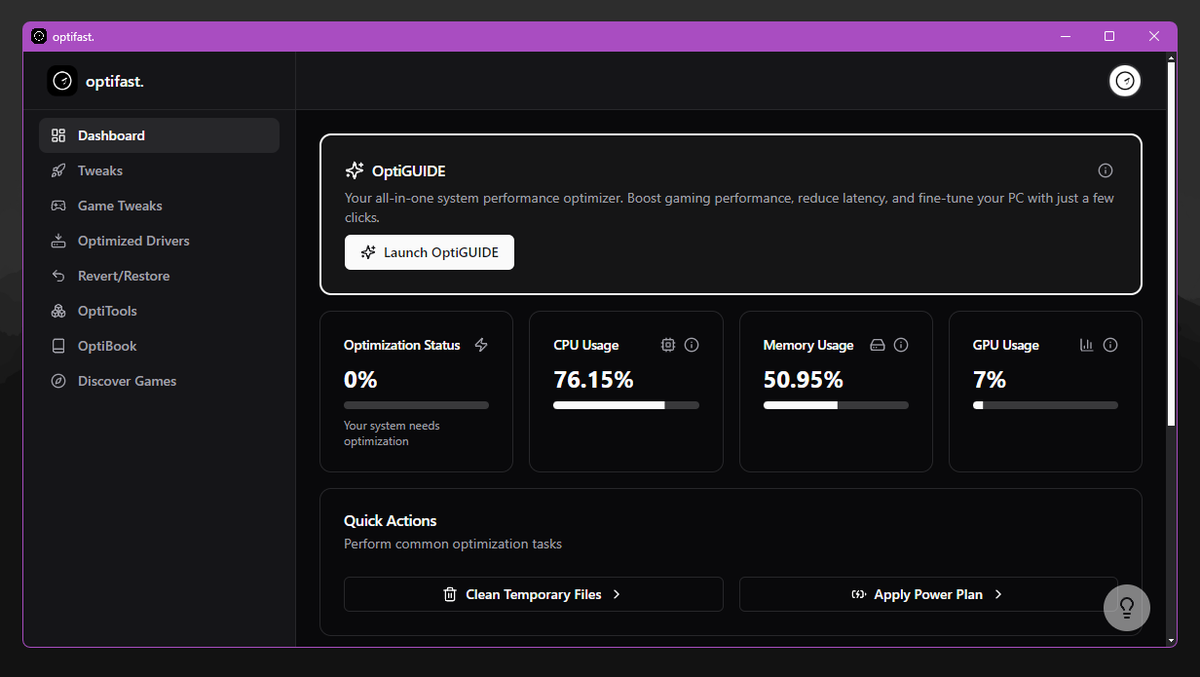
Task: Open OptiTools from the sidebar
Action: [x=159, y=311]
